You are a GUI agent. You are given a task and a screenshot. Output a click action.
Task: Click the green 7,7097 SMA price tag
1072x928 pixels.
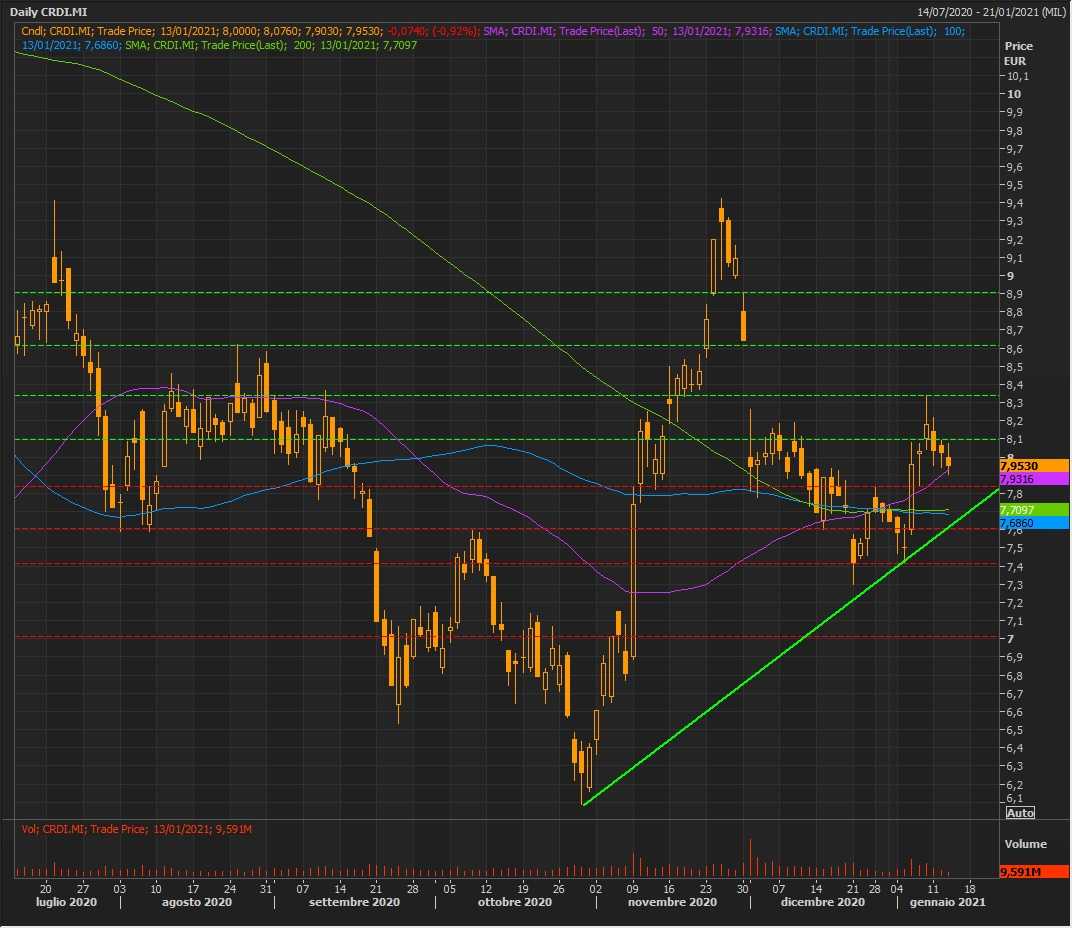tap(1019, 509)
